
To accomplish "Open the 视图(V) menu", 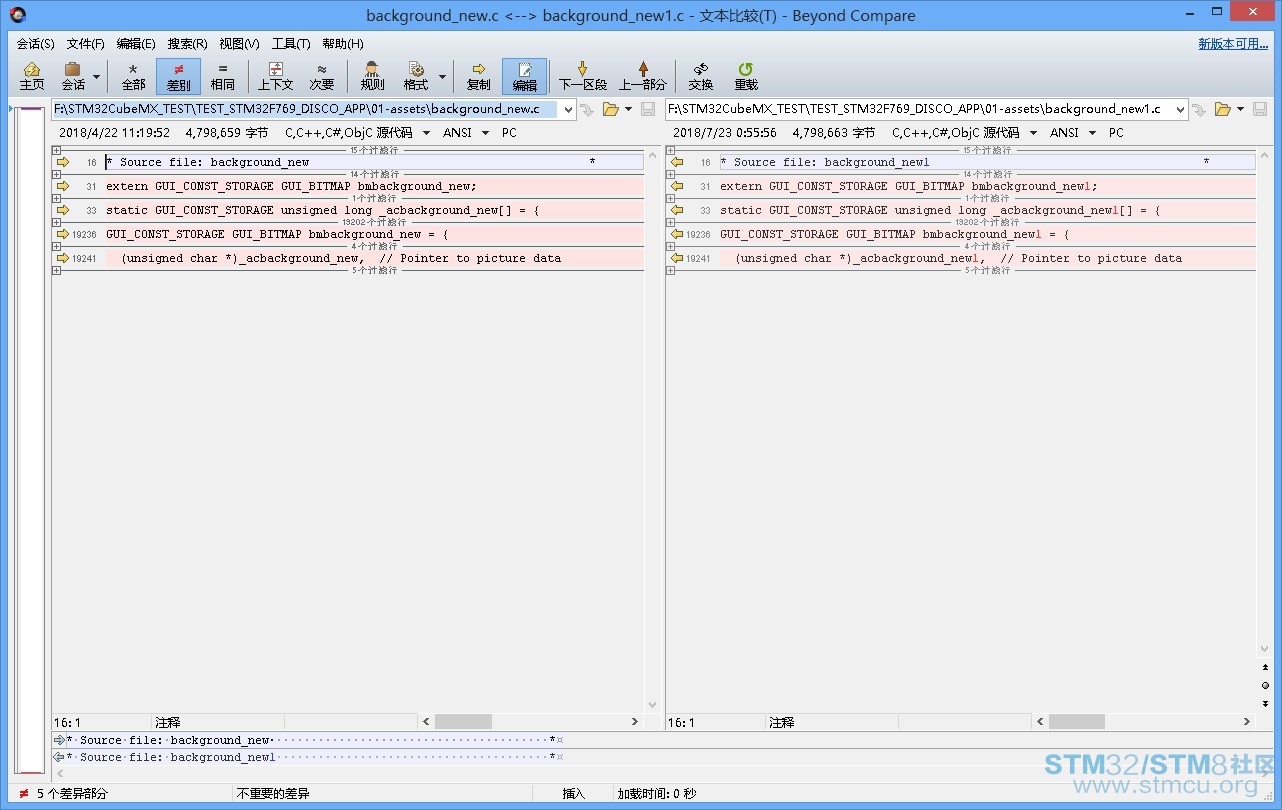I will [240, 44].
